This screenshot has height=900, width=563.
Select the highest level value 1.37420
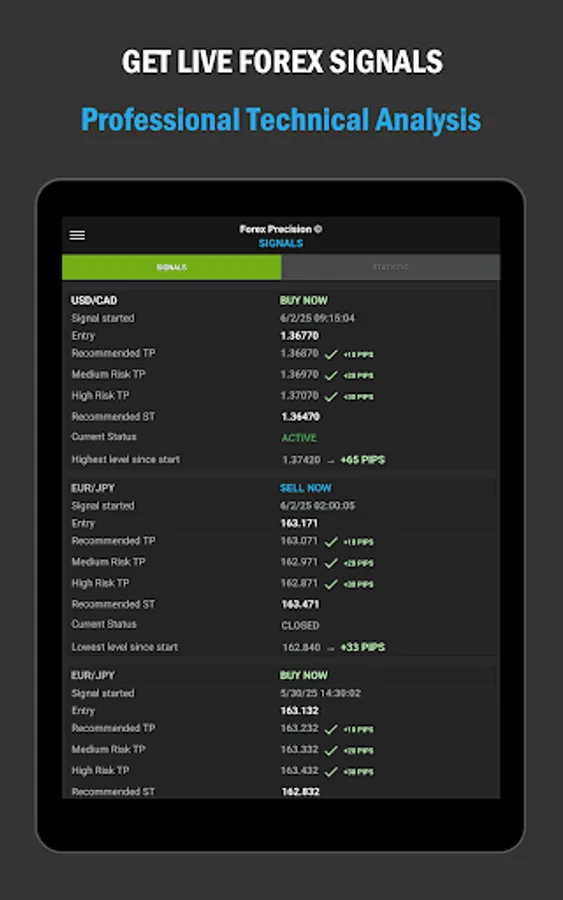click(301, 460)
